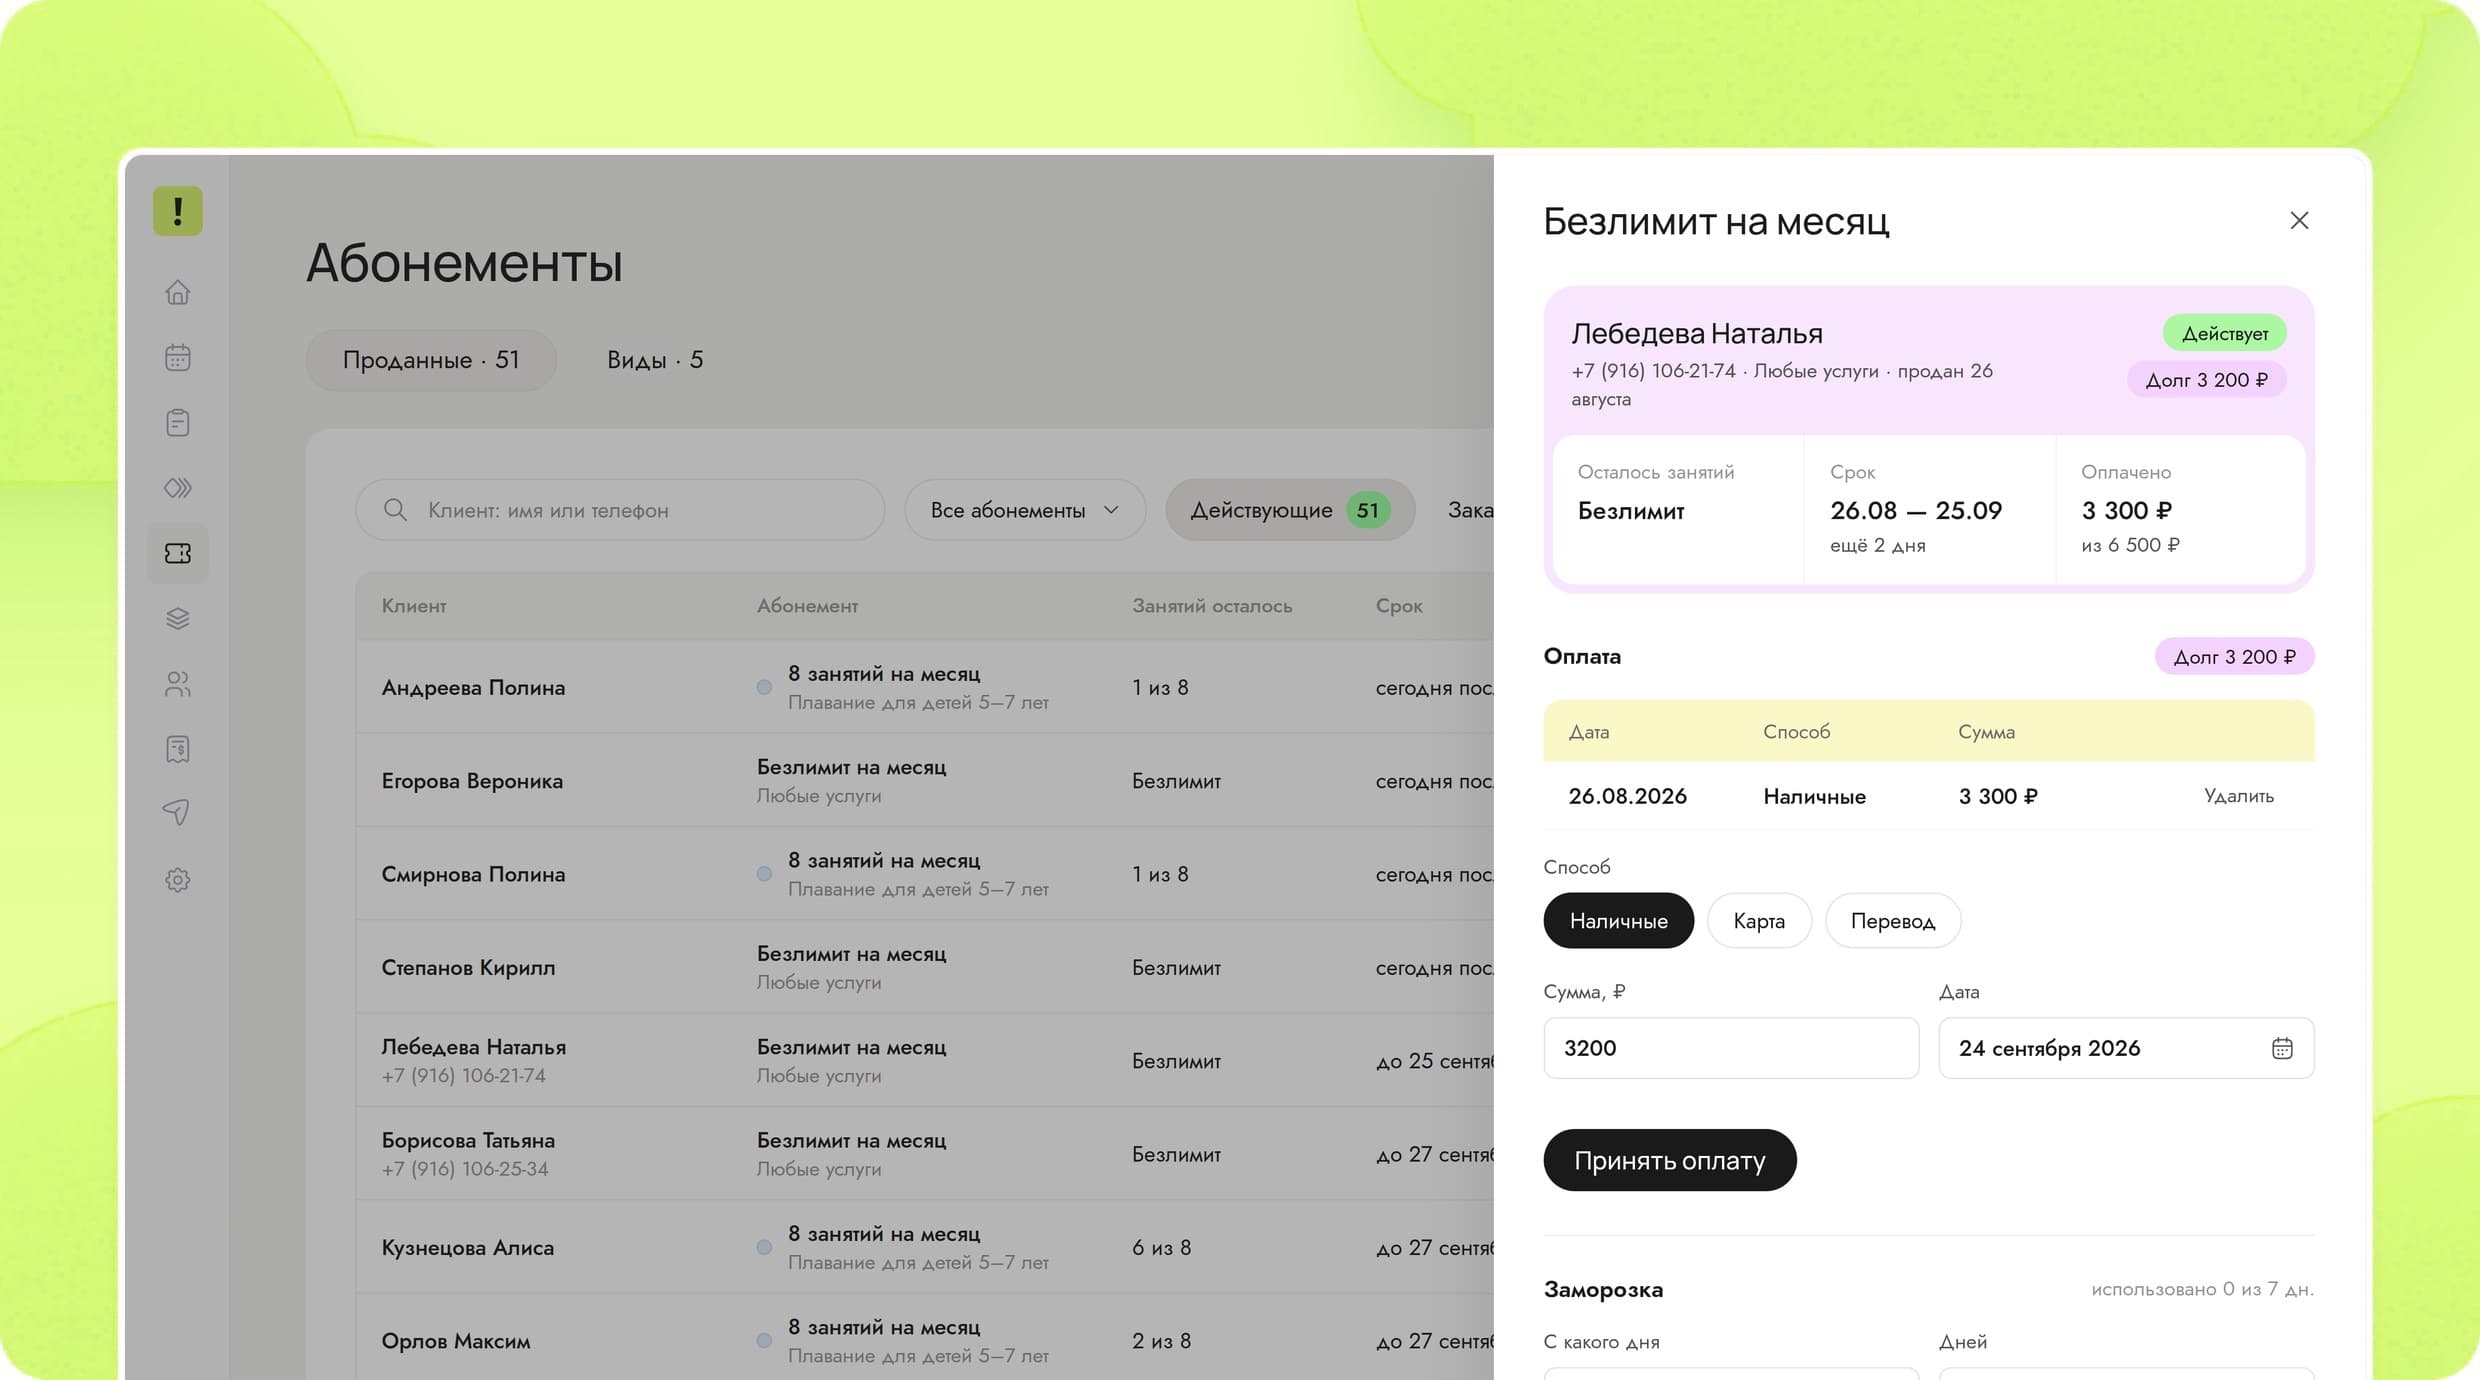Switch to the Проданные · 51 tab
2480x1380 pixels.
431,360
